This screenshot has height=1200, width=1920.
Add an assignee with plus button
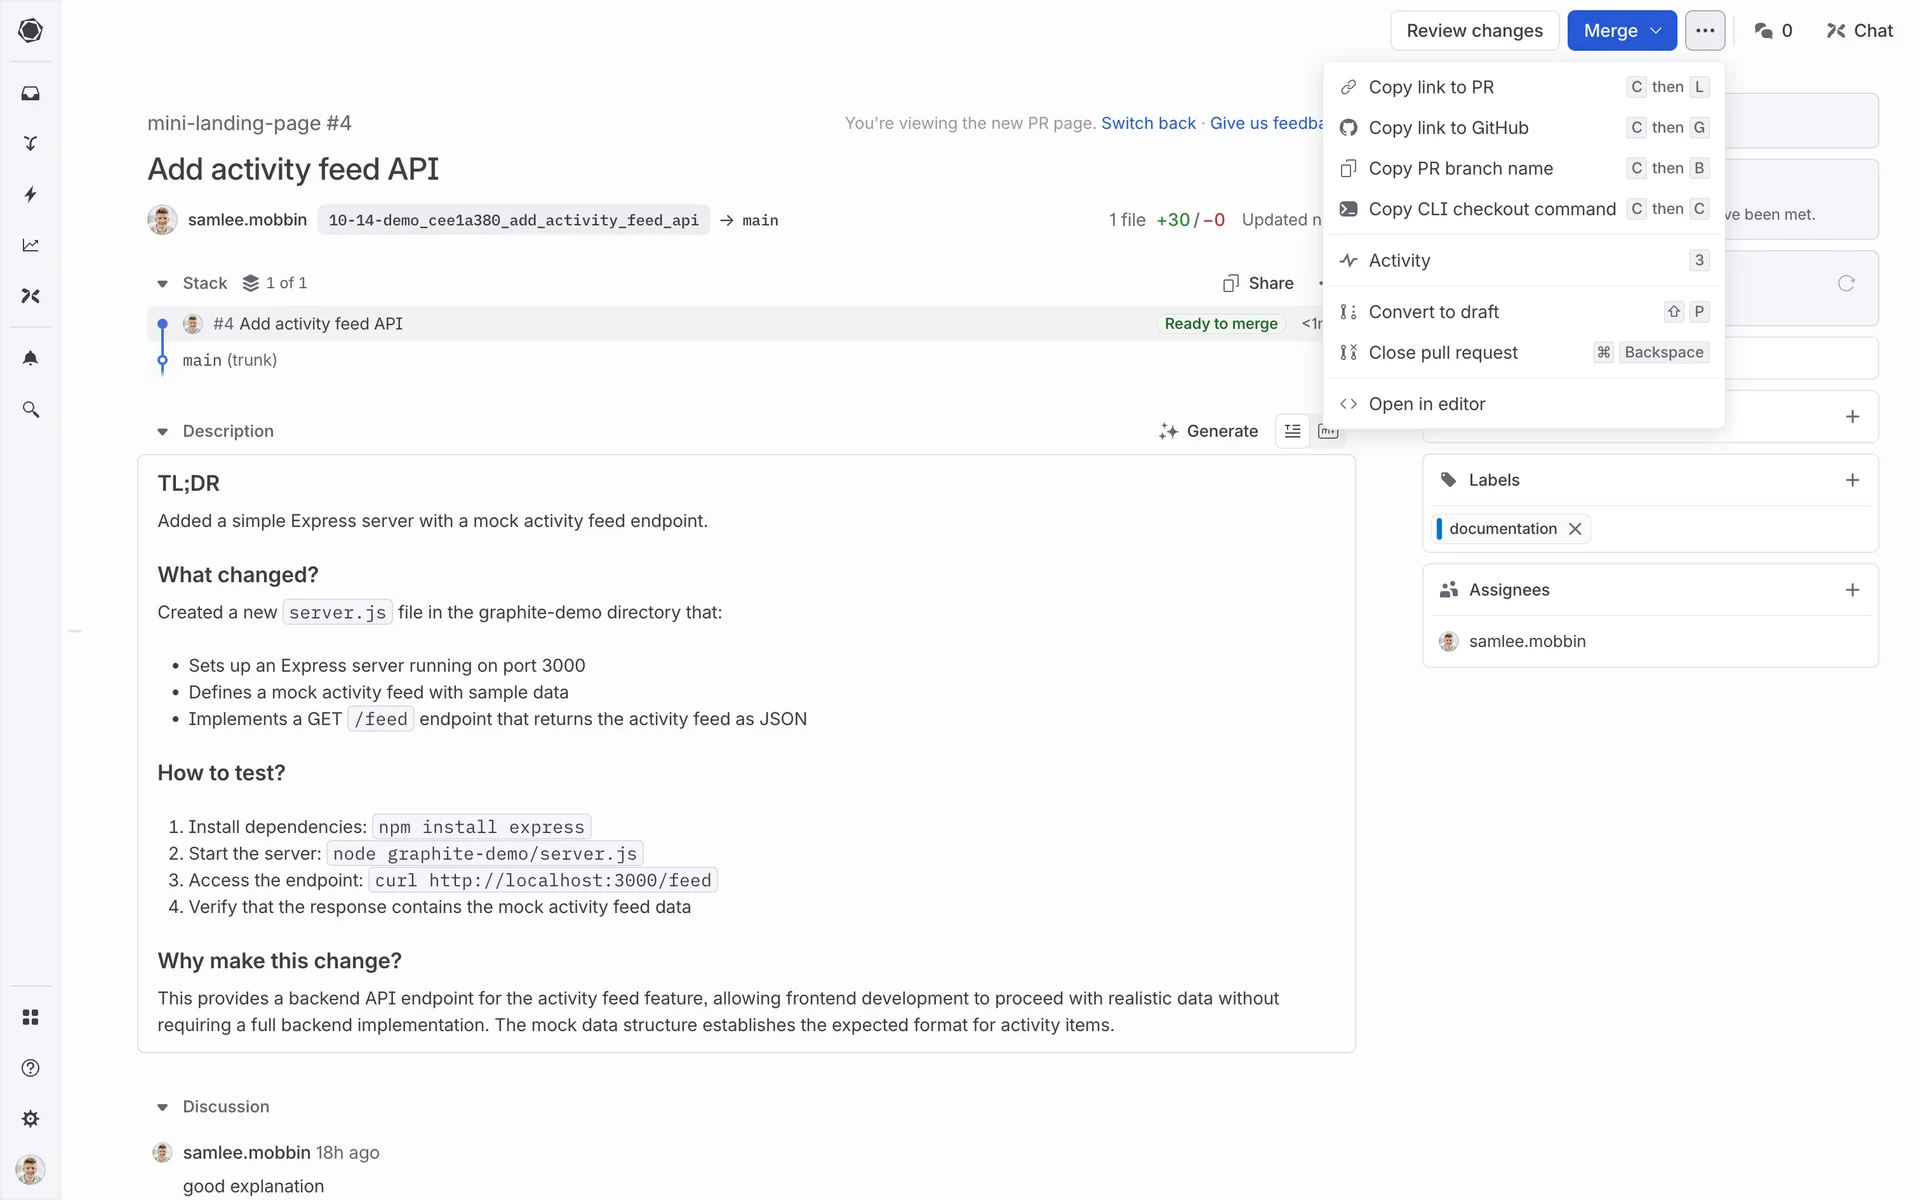pos(1852,590)
